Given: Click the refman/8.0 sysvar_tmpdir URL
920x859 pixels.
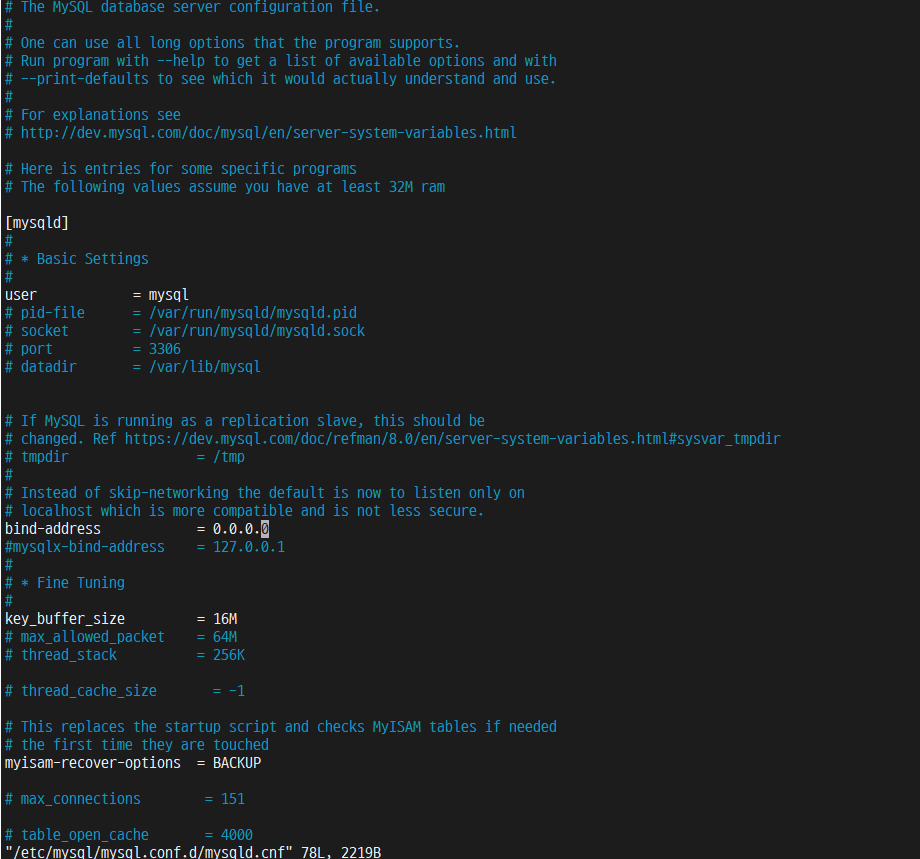Looking at the screenshot, I should 452,438.
